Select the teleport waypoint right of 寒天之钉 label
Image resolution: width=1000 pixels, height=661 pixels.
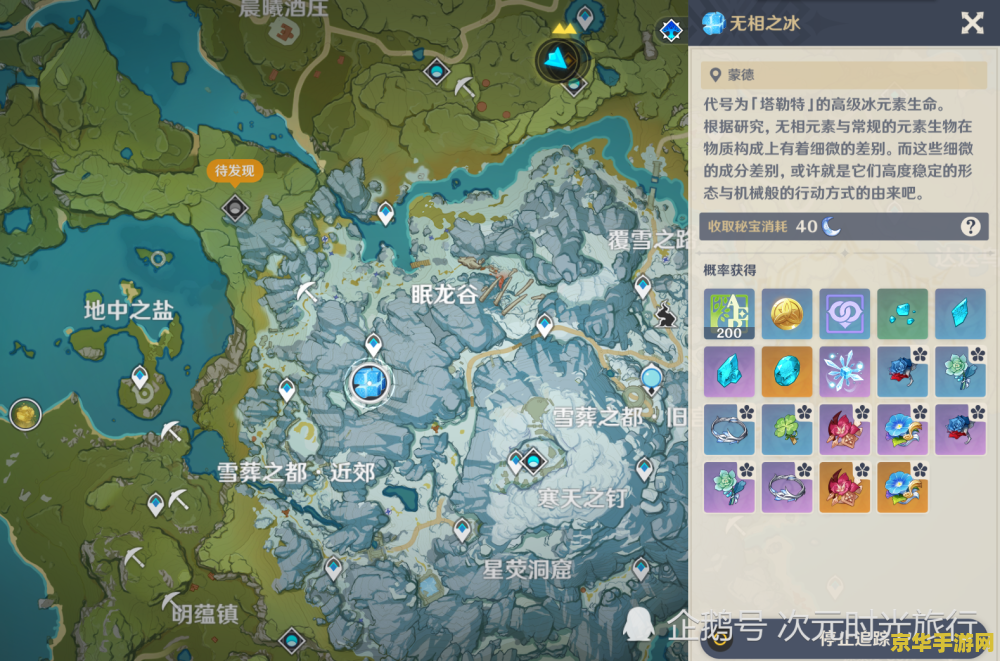coord(644,469)
